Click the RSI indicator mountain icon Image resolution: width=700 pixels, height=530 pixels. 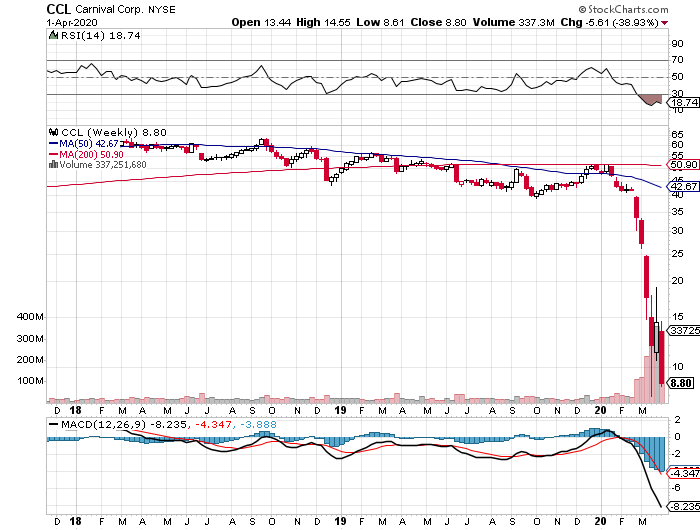[53, 35]
